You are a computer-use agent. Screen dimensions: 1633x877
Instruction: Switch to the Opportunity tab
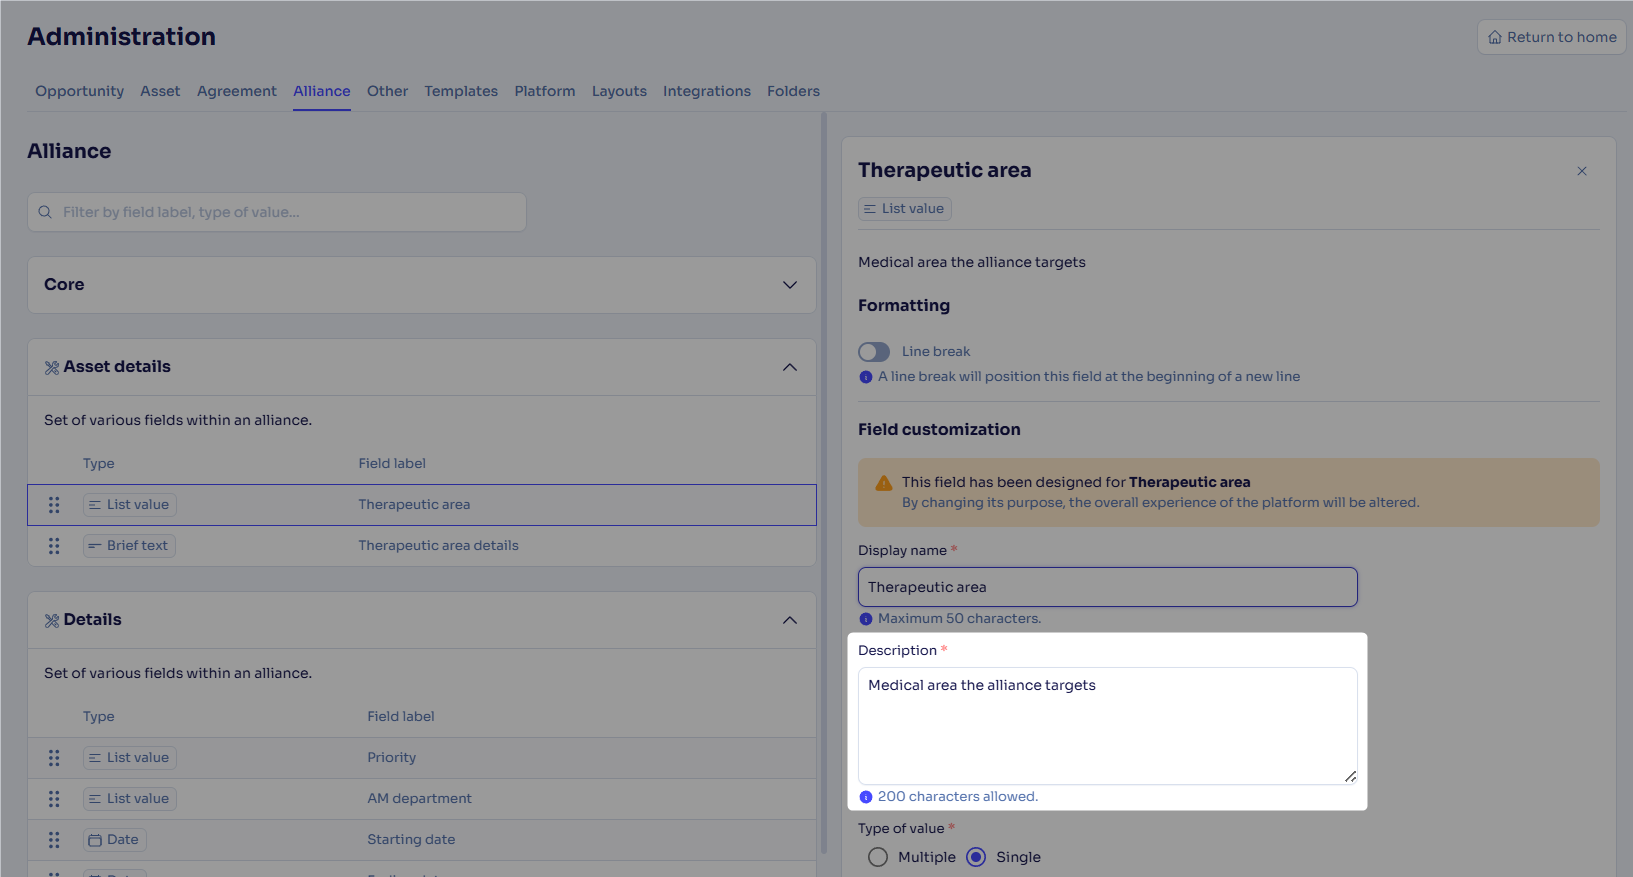pyautogui.click(x=80, y=91)
